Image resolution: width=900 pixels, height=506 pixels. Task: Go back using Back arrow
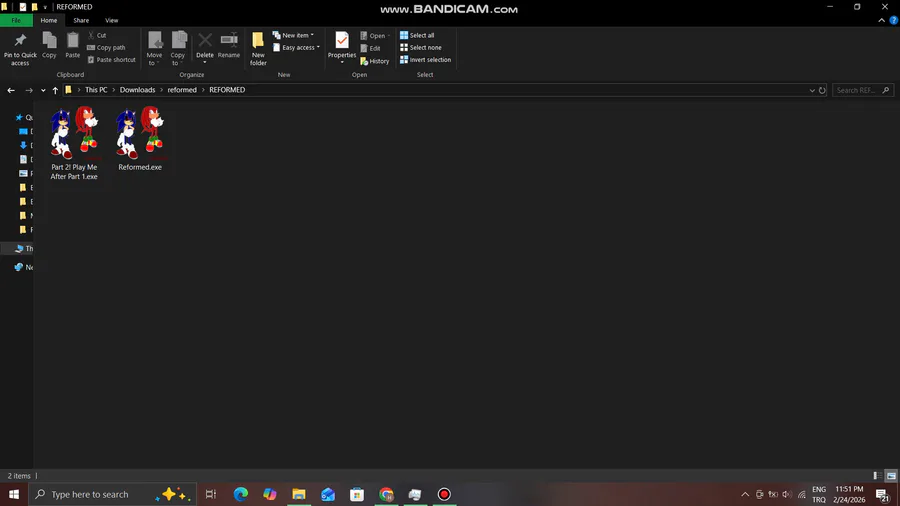11,90
